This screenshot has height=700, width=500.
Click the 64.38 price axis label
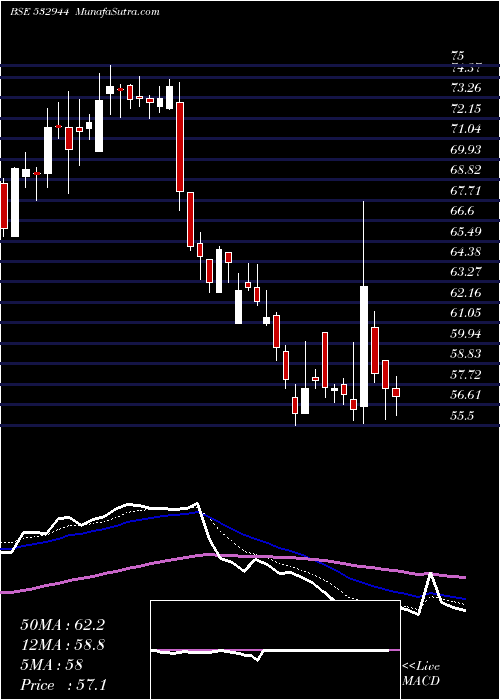[x=466, y=252]
